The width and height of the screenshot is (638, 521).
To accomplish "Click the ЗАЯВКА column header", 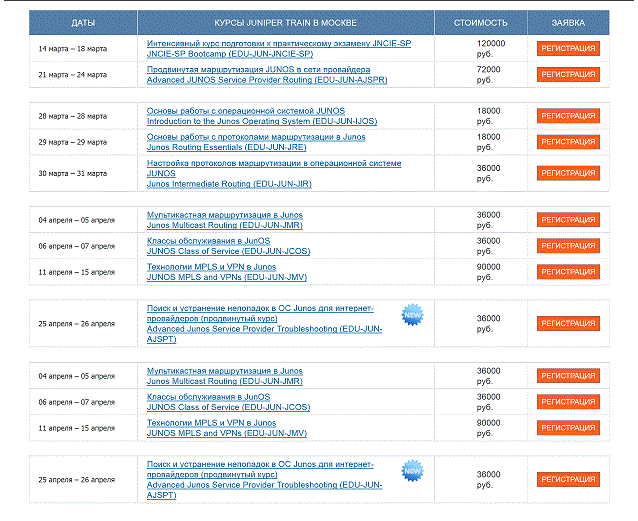I will tap(568, 23).
